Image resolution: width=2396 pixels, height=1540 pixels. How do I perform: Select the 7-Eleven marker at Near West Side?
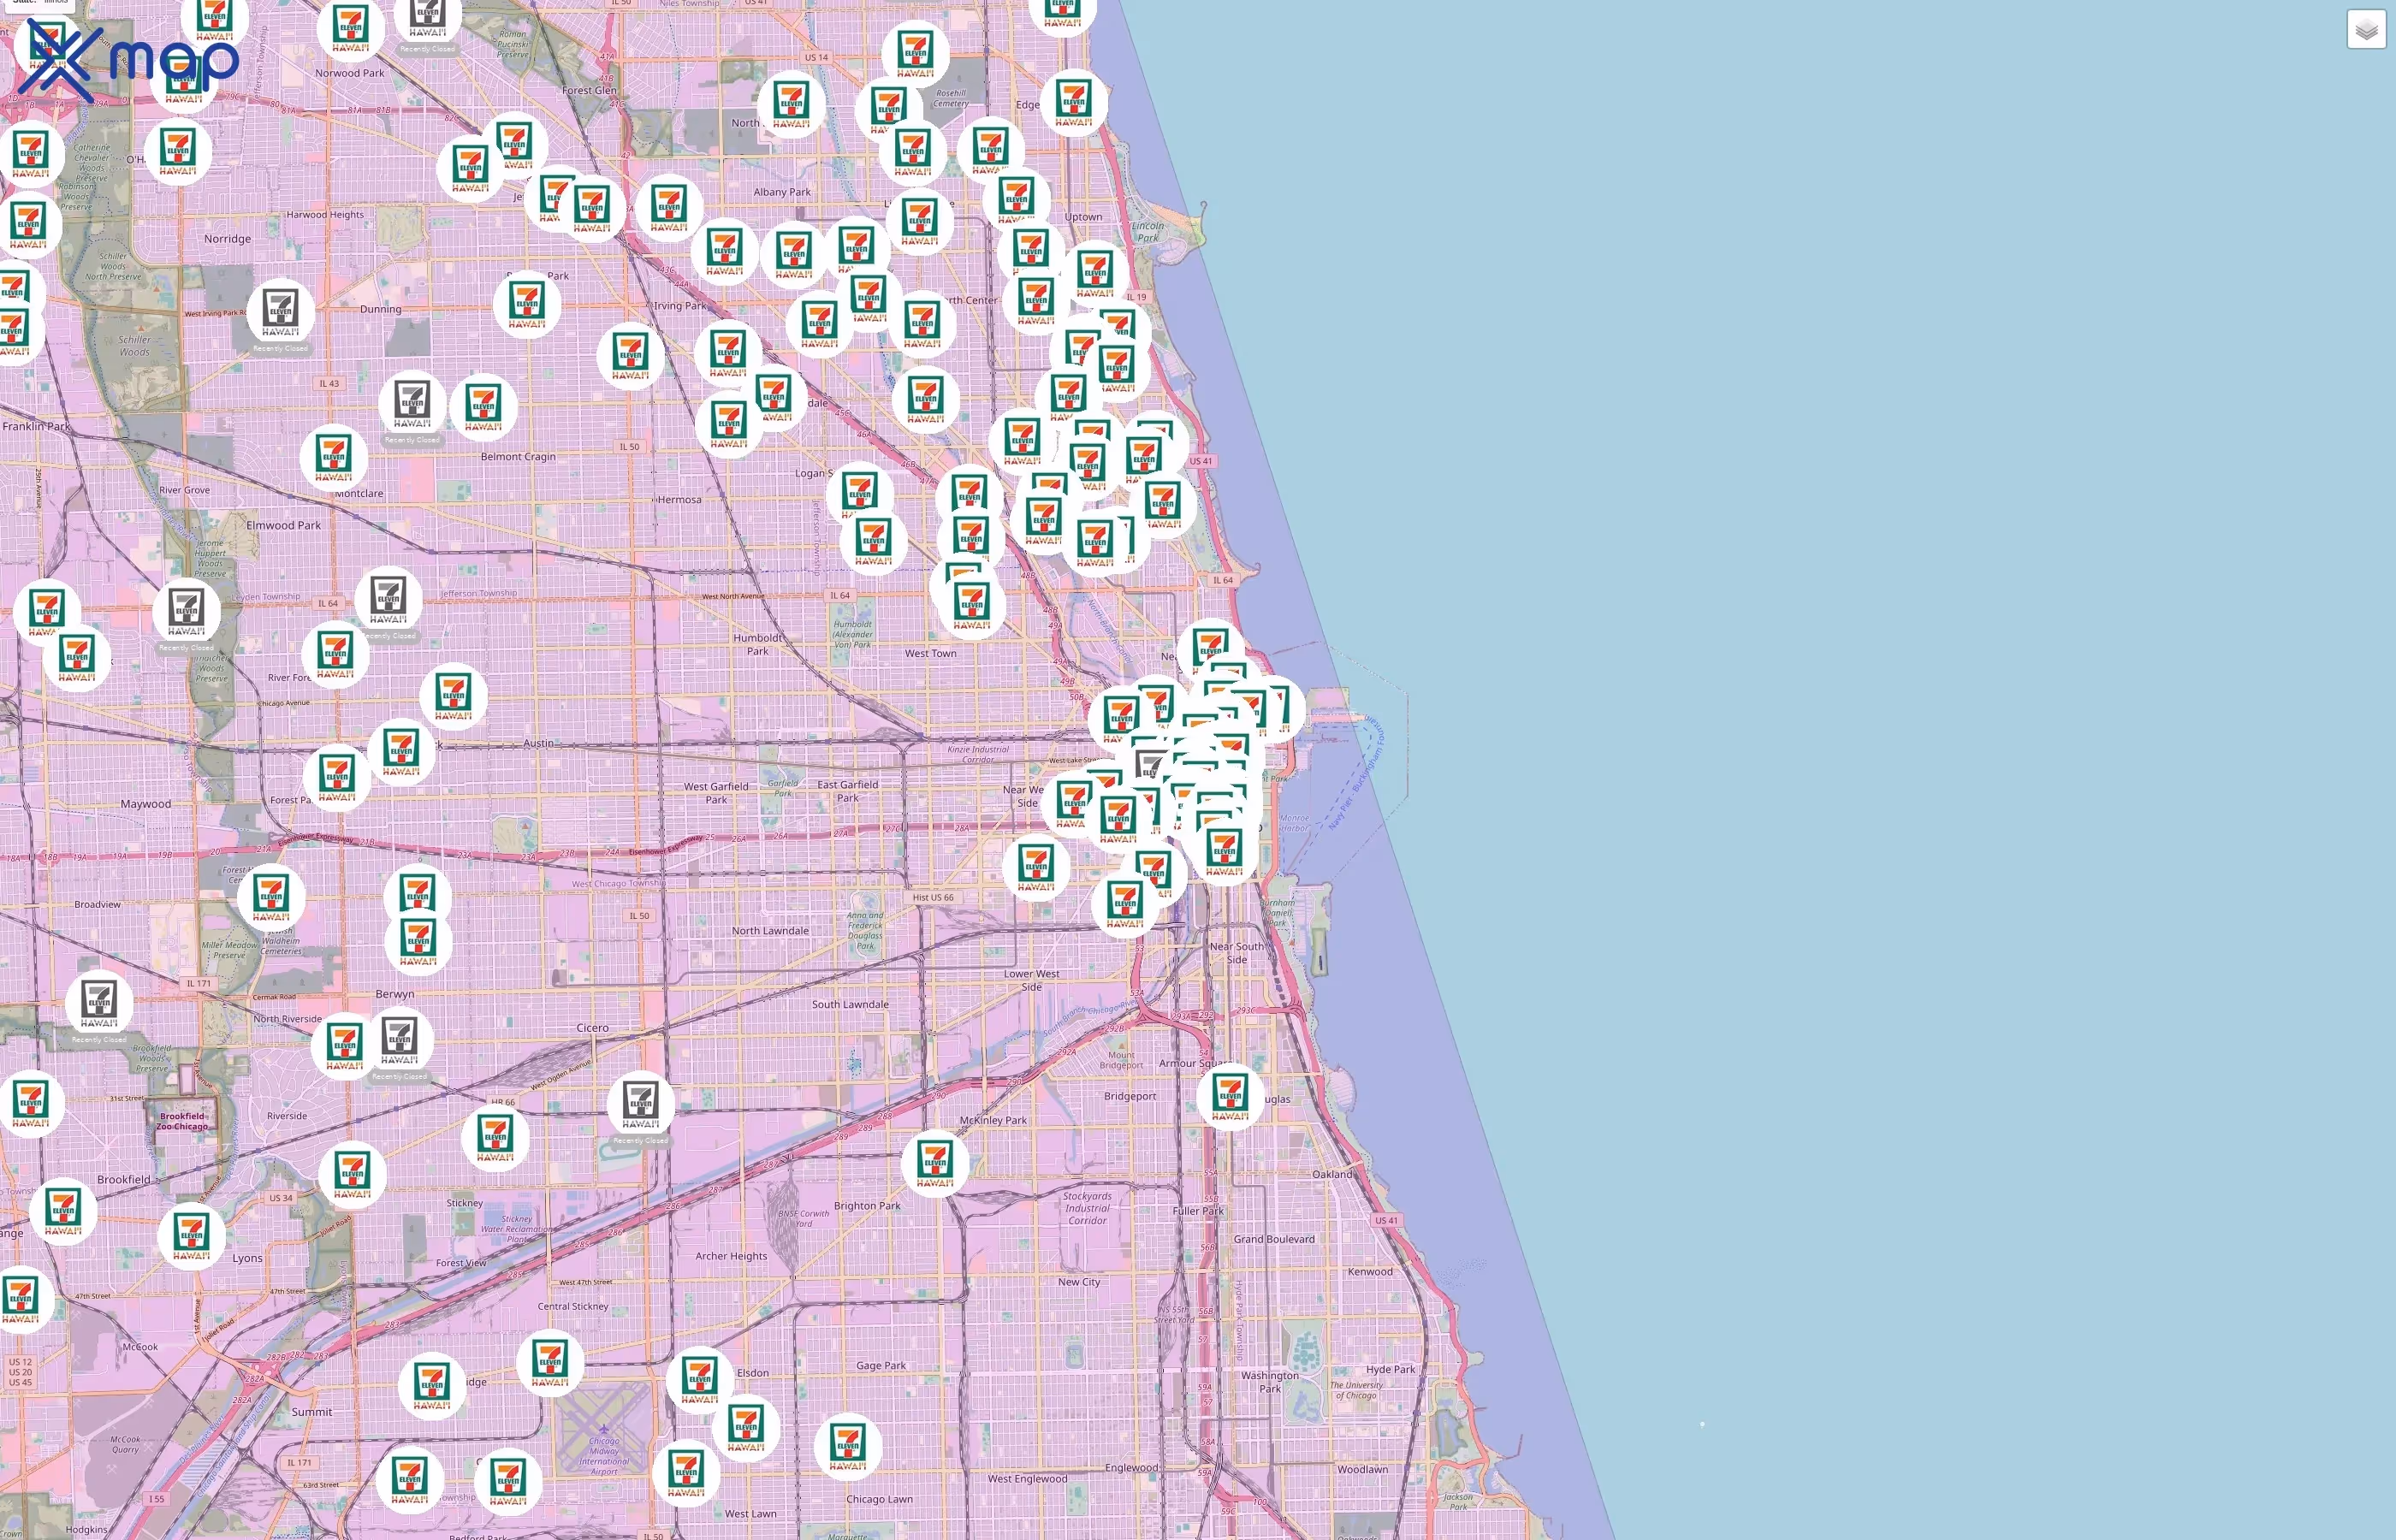[x=1075, y=804]
